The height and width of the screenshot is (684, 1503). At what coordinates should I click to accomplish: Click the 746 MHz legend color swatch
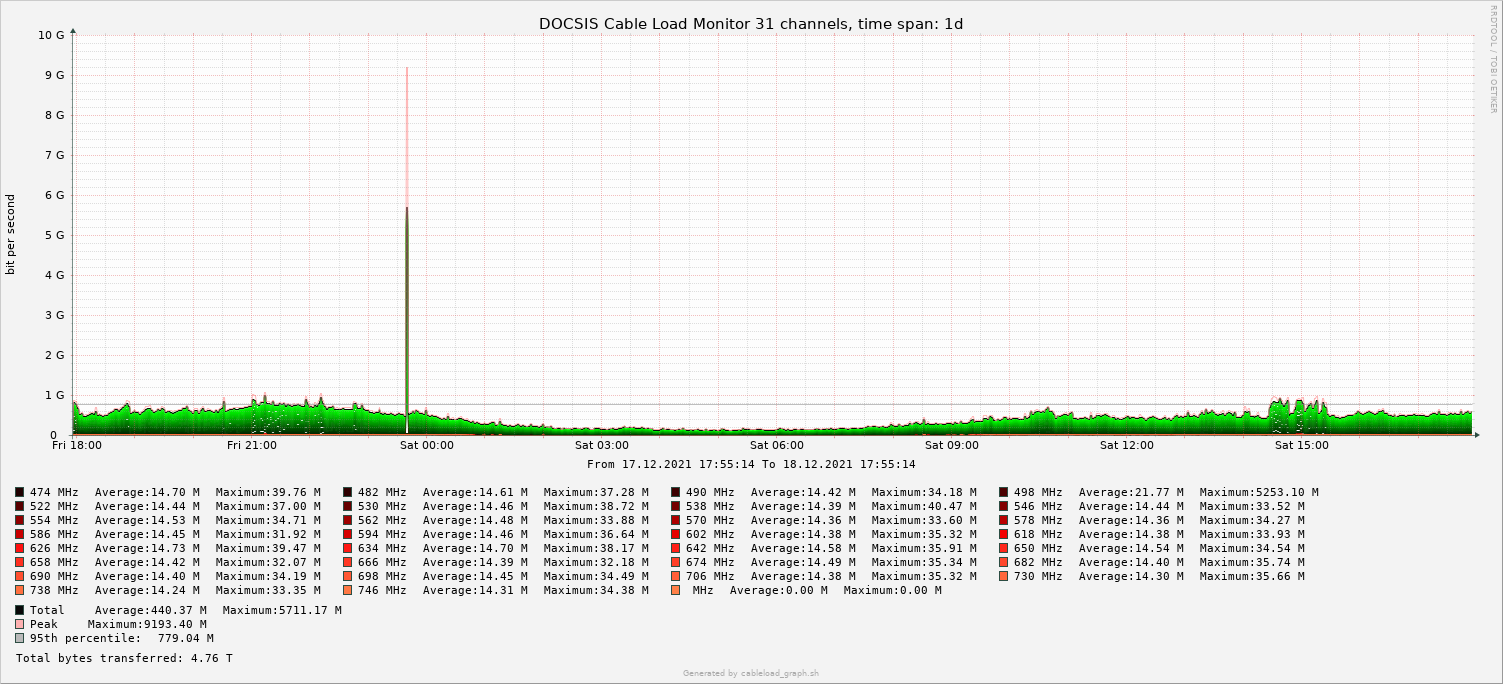point(348,590)
